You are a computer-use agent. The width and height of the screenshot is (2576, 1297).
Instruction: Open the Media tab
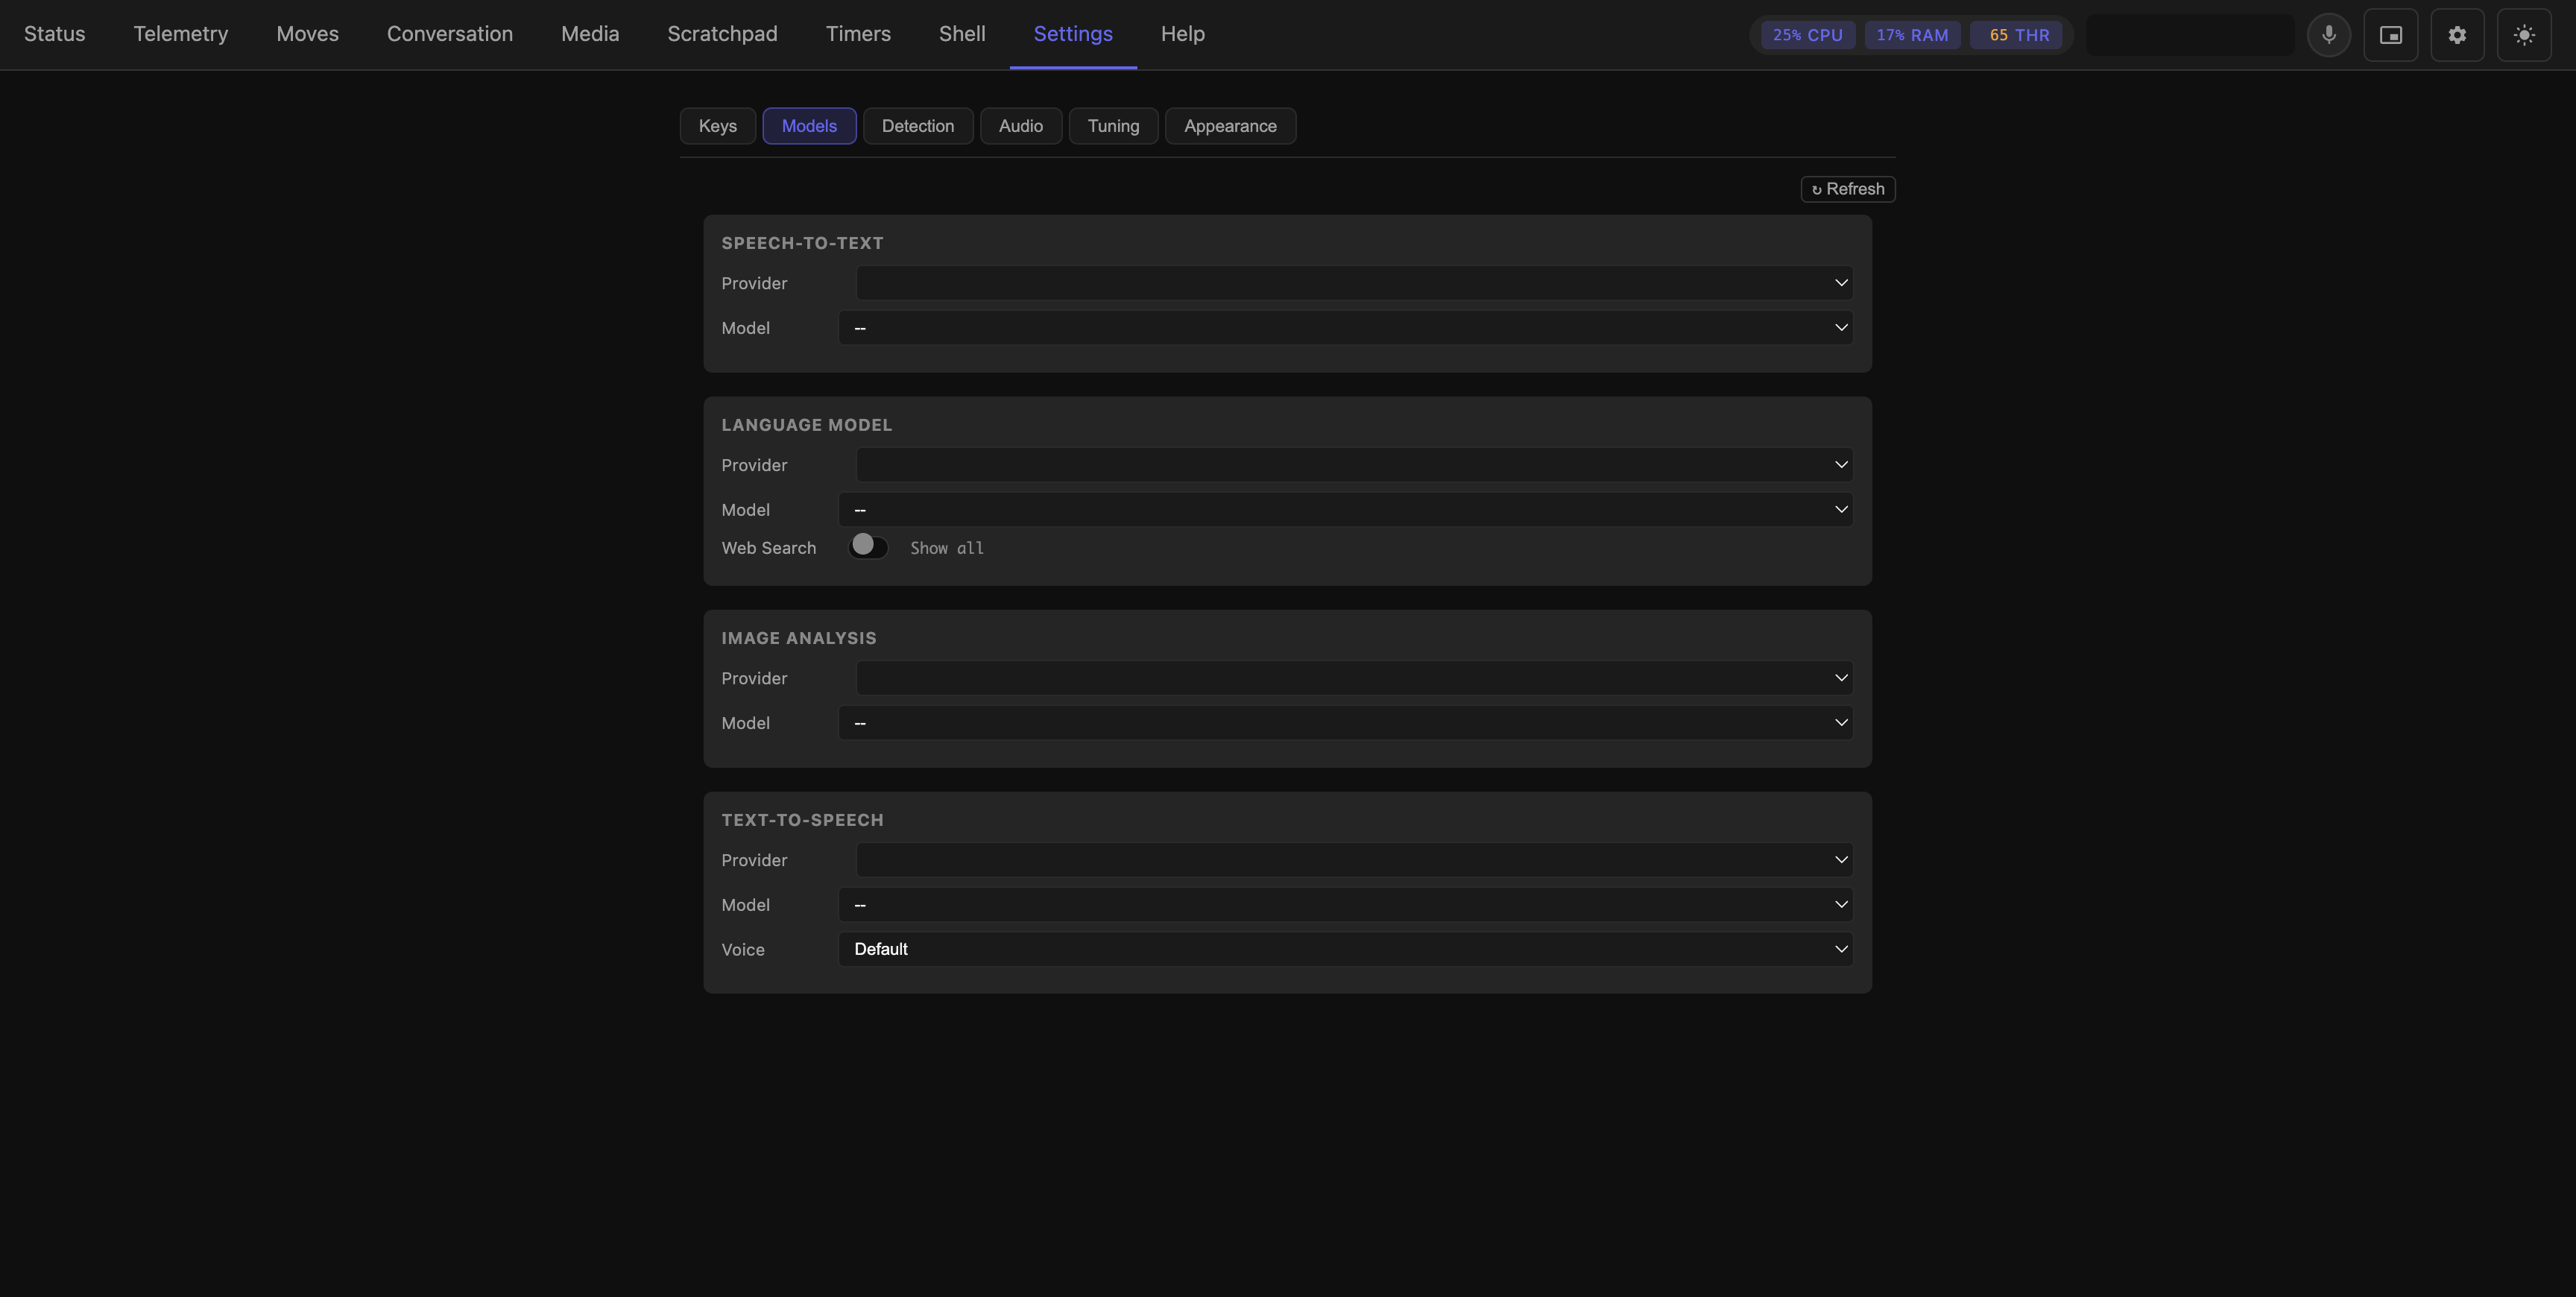[590, 34]
